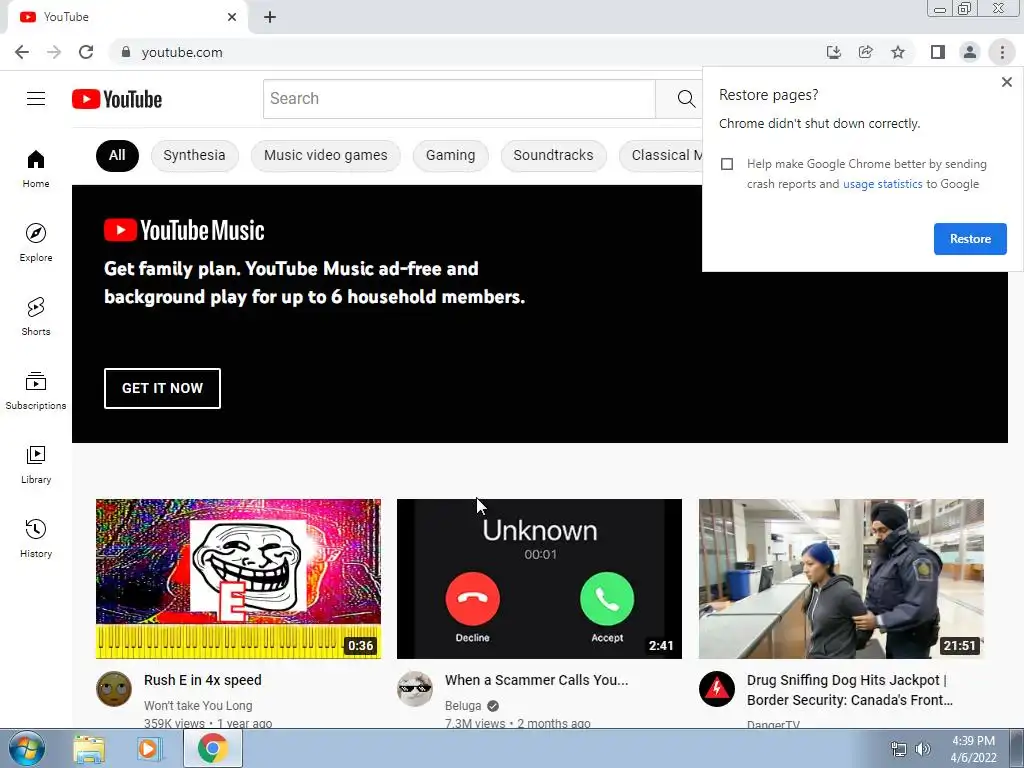This screenshot has width=1024, height=768.
Task: Click DangerTV channel avatar
Action: [716, 689]
